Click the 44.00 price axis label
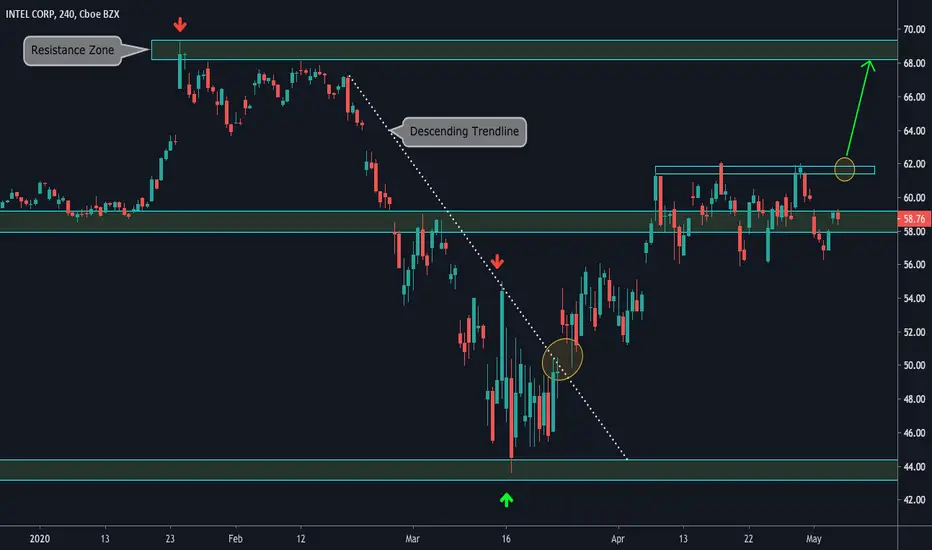Screen dimensions: 932x550 914,467
